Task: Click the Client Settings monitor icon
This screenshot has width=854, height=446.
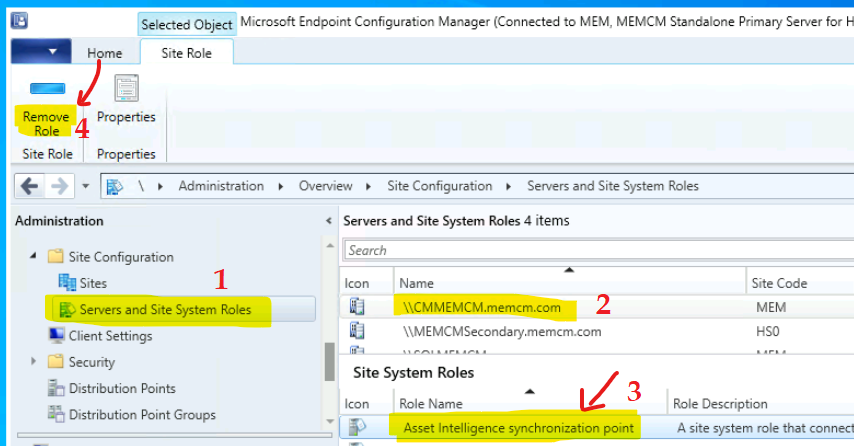Action: 56,335
